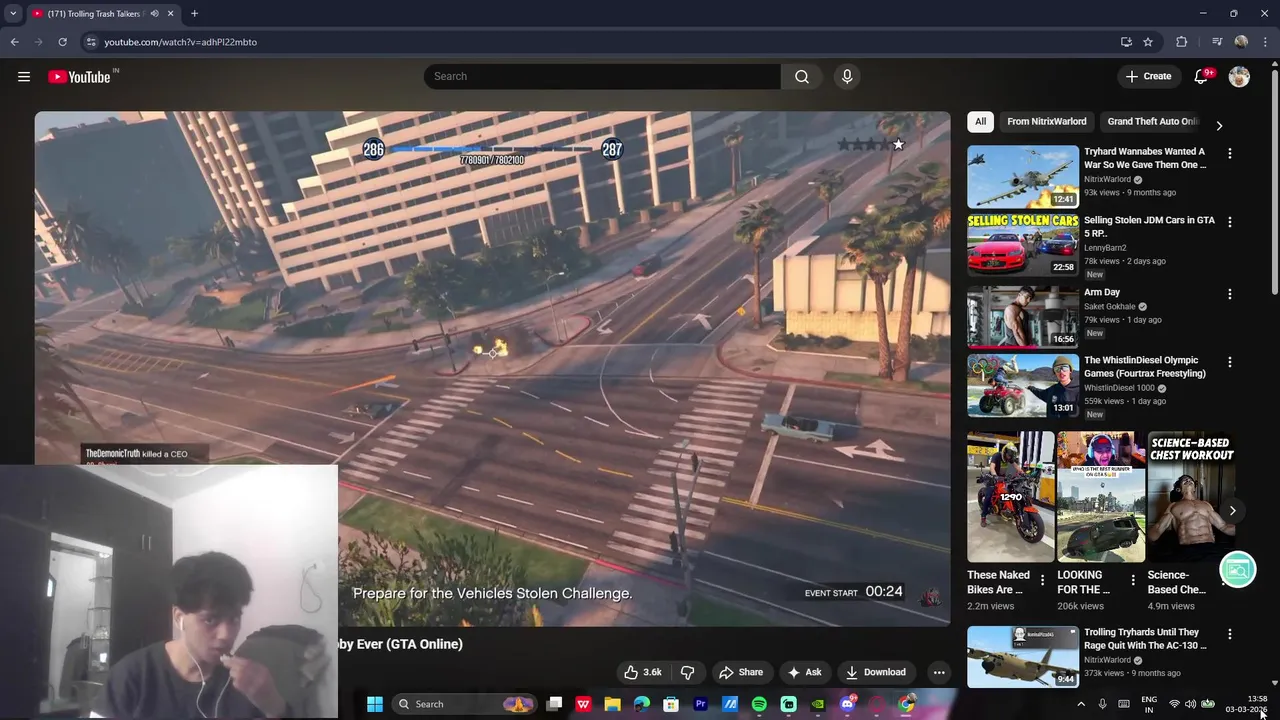Select the Grand Theft Auto Online chip
The height and width of the screenshot is (720, 1280).
[x=1151, y=121]
